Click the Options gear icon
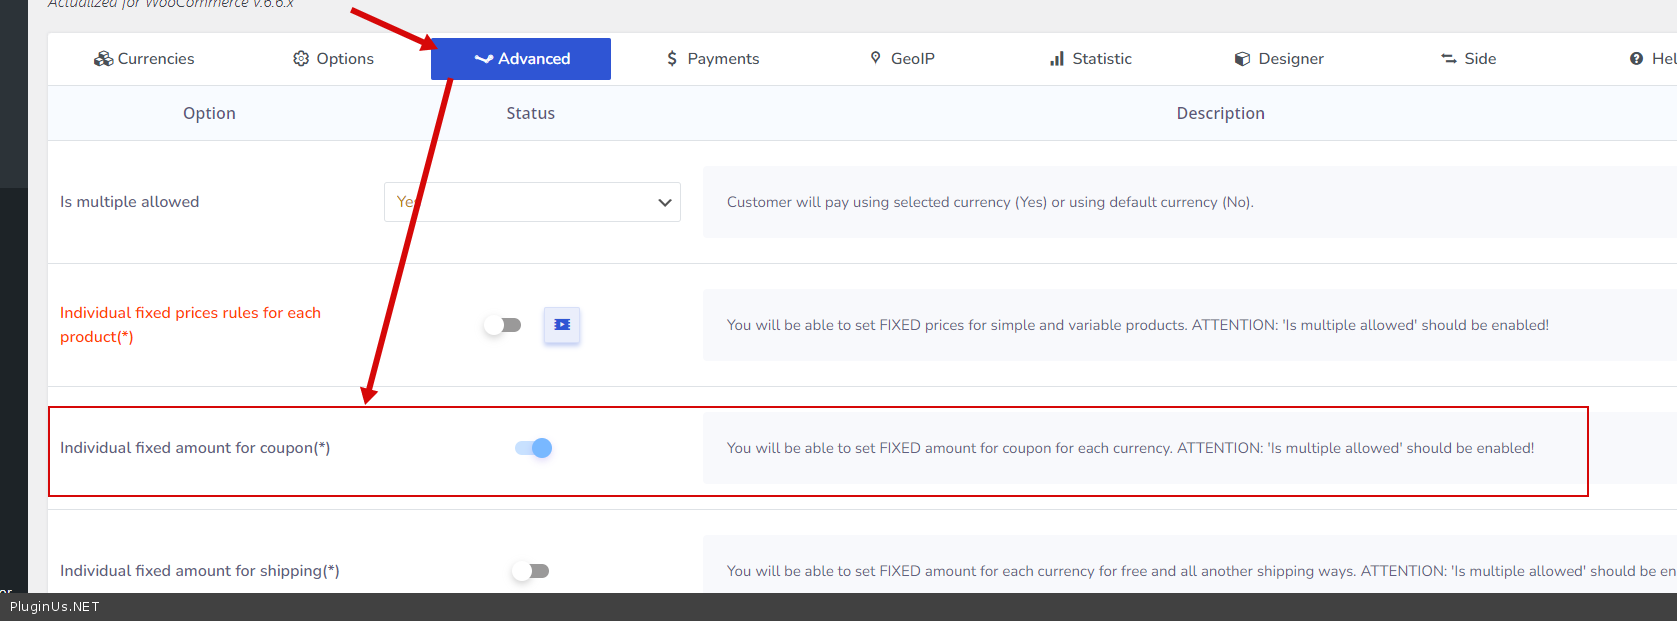Viewport: 1677px width, 621px height. (301, 59)
